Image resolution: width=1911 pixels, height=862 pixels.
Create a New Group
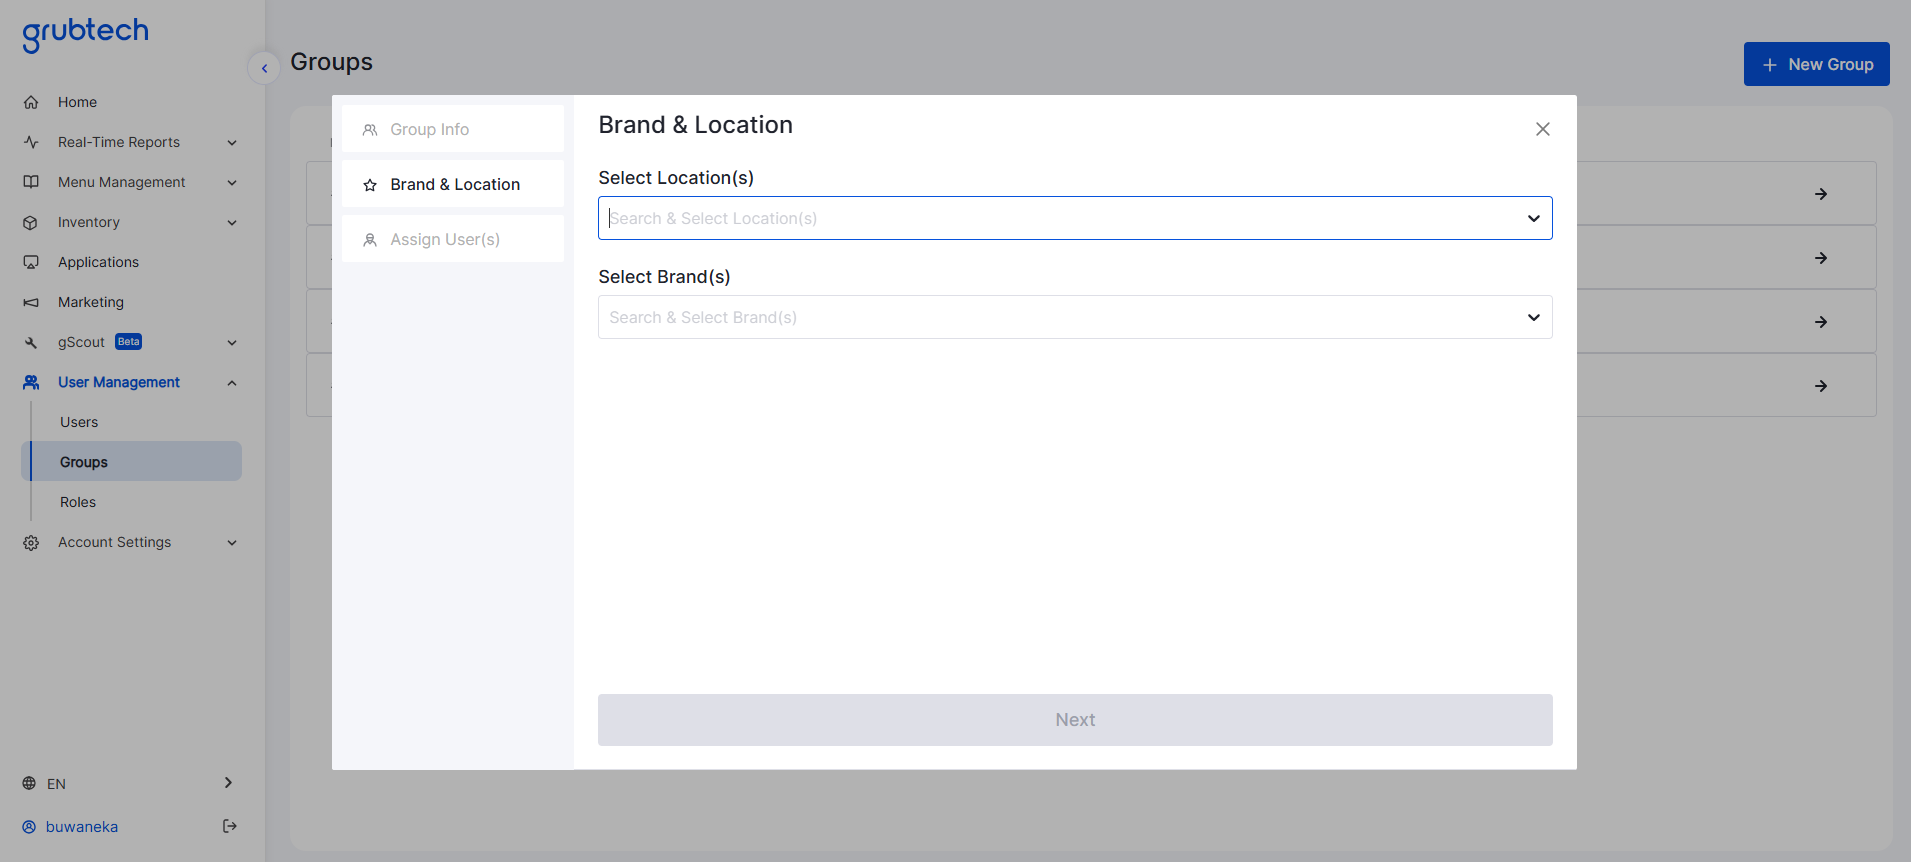click(1816, 64)
